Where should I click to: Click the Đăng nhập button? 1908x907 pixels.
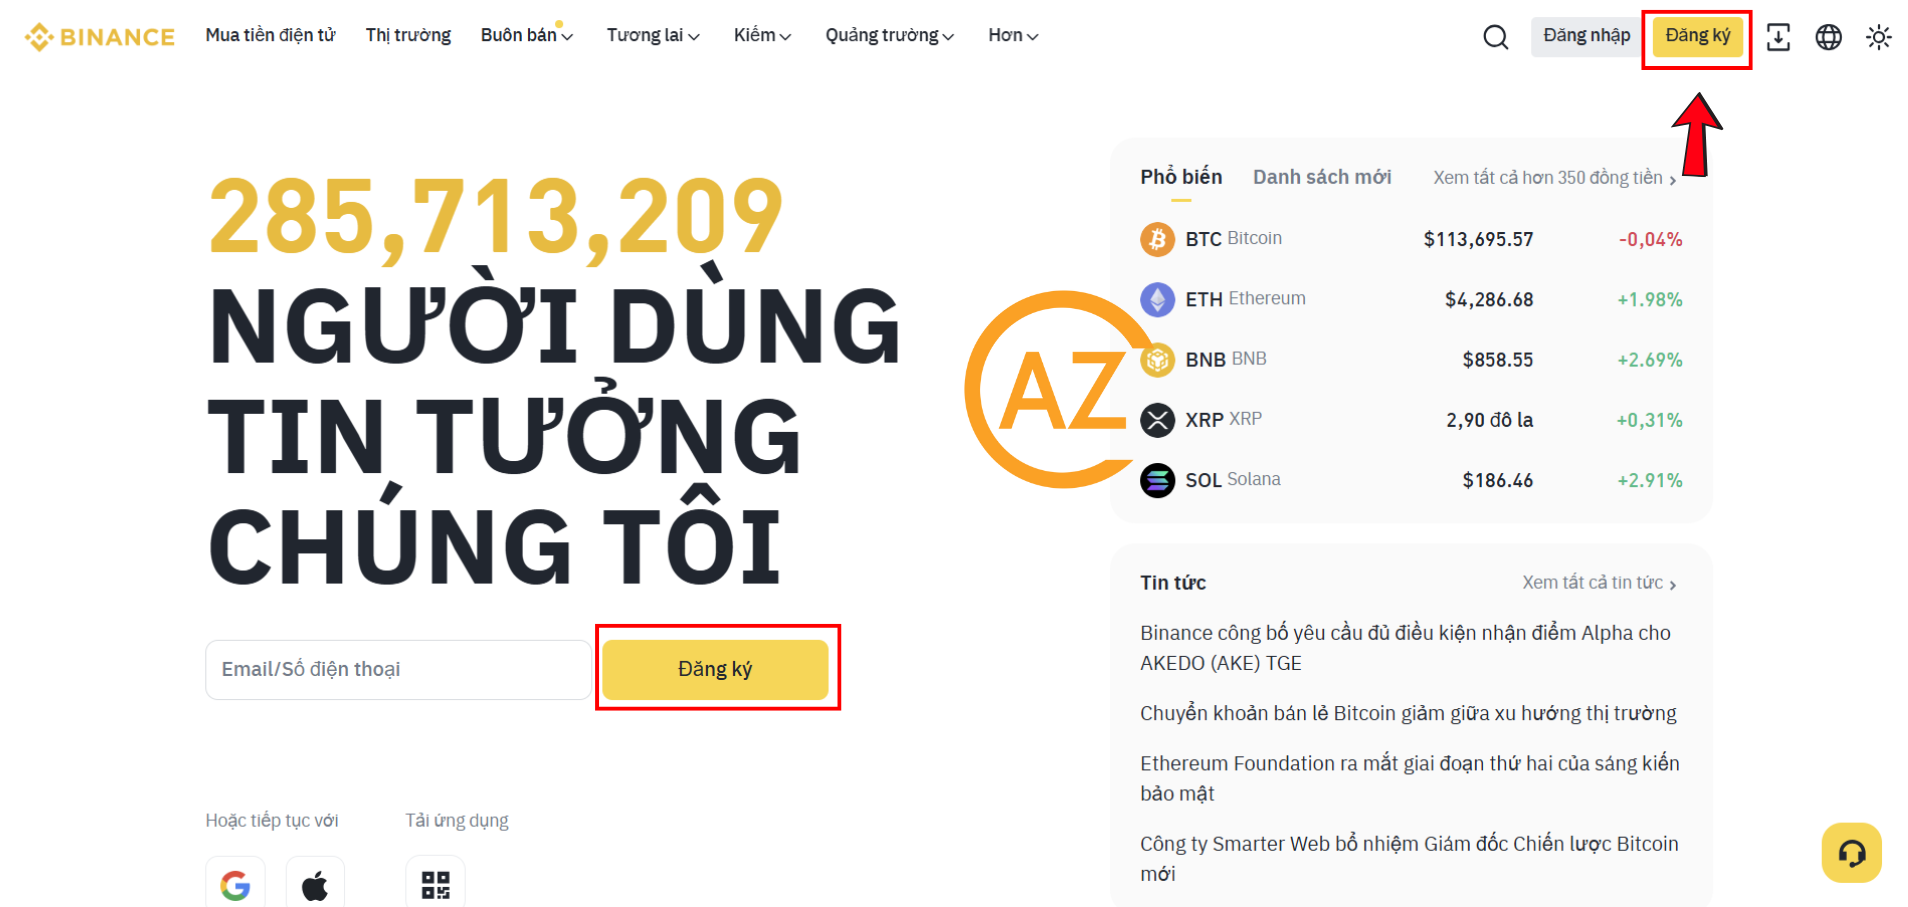pos(1586,36)
